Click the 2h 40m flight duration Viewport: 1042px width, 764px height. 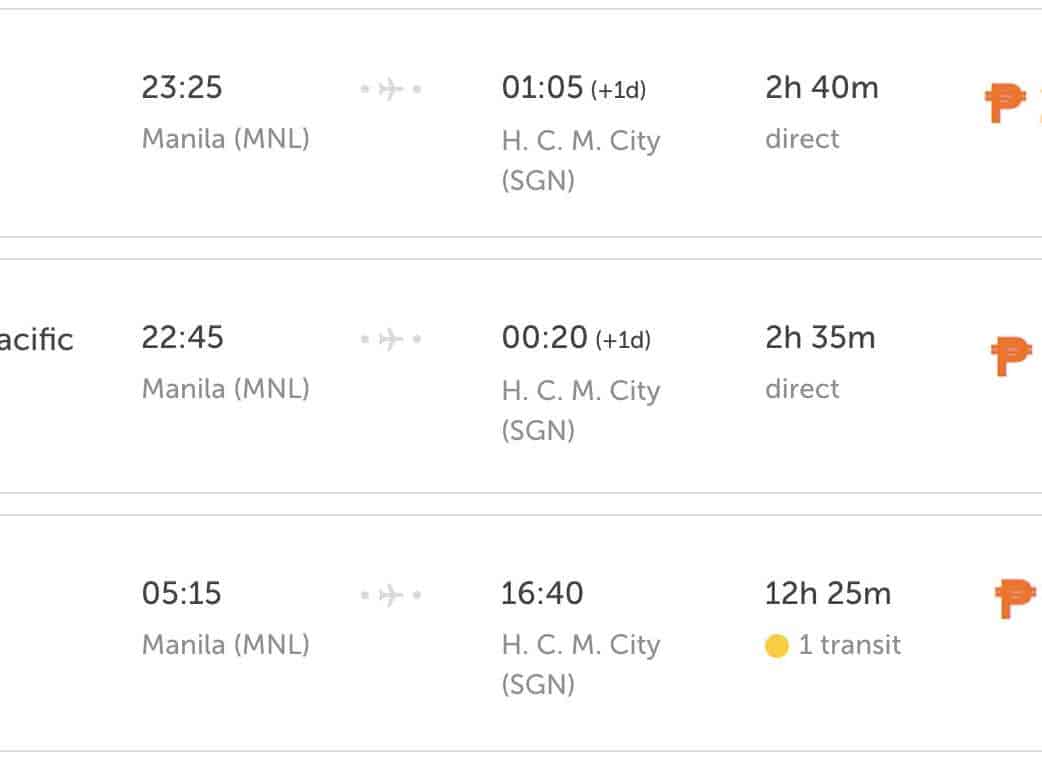(x=822, y=88)
